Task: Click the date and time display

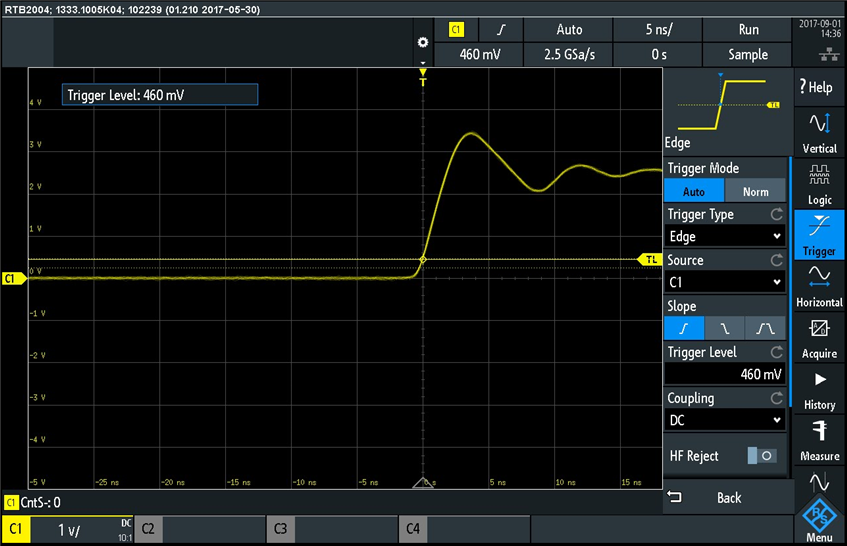Action: [820, 29]
